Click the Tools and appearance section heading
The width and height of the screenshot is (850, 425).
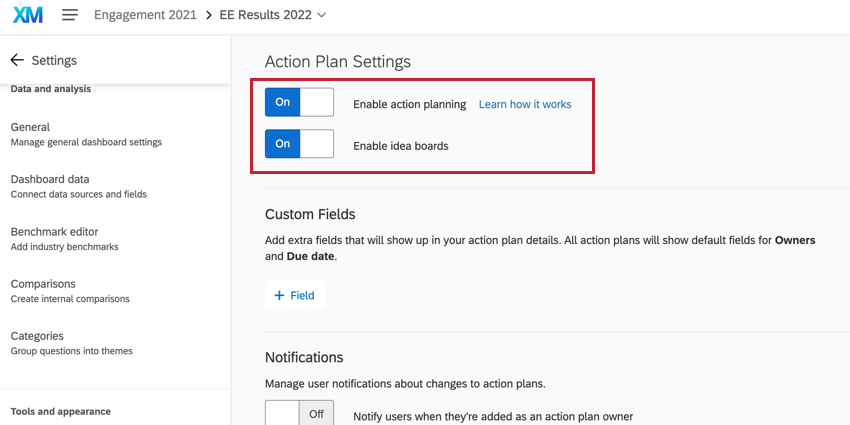point(60,411)
